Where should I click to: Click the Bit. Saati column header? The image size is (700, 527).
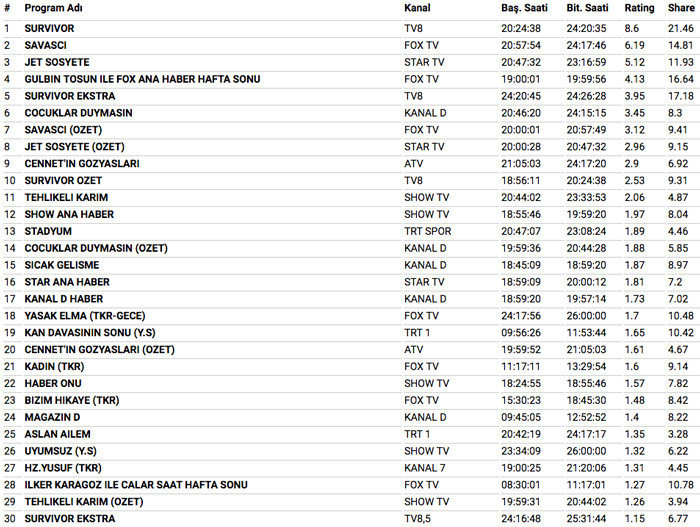(587, 8)
